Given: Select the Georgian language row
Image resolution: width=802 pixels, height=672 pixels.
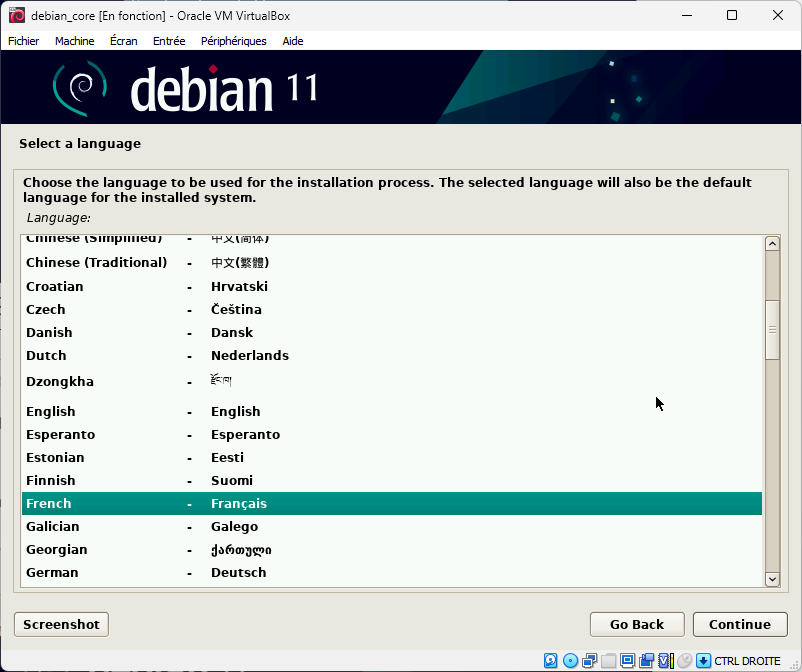Looking at the screenshot, I should pos(392,550).
